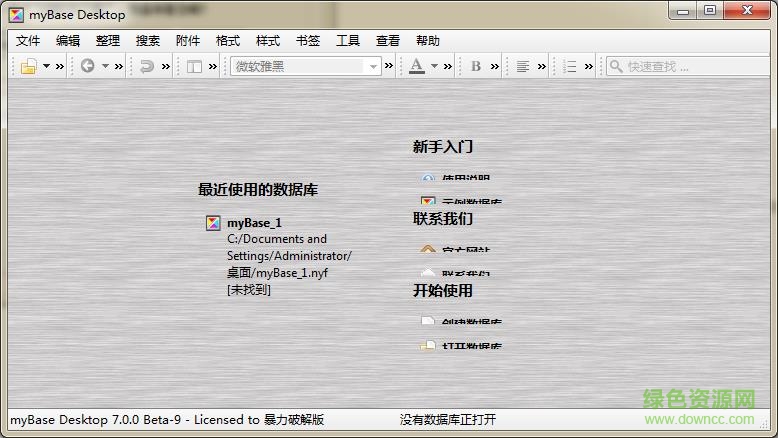Click the 快速查找 search field
778x438 pixels.
[x=692, y=67]
